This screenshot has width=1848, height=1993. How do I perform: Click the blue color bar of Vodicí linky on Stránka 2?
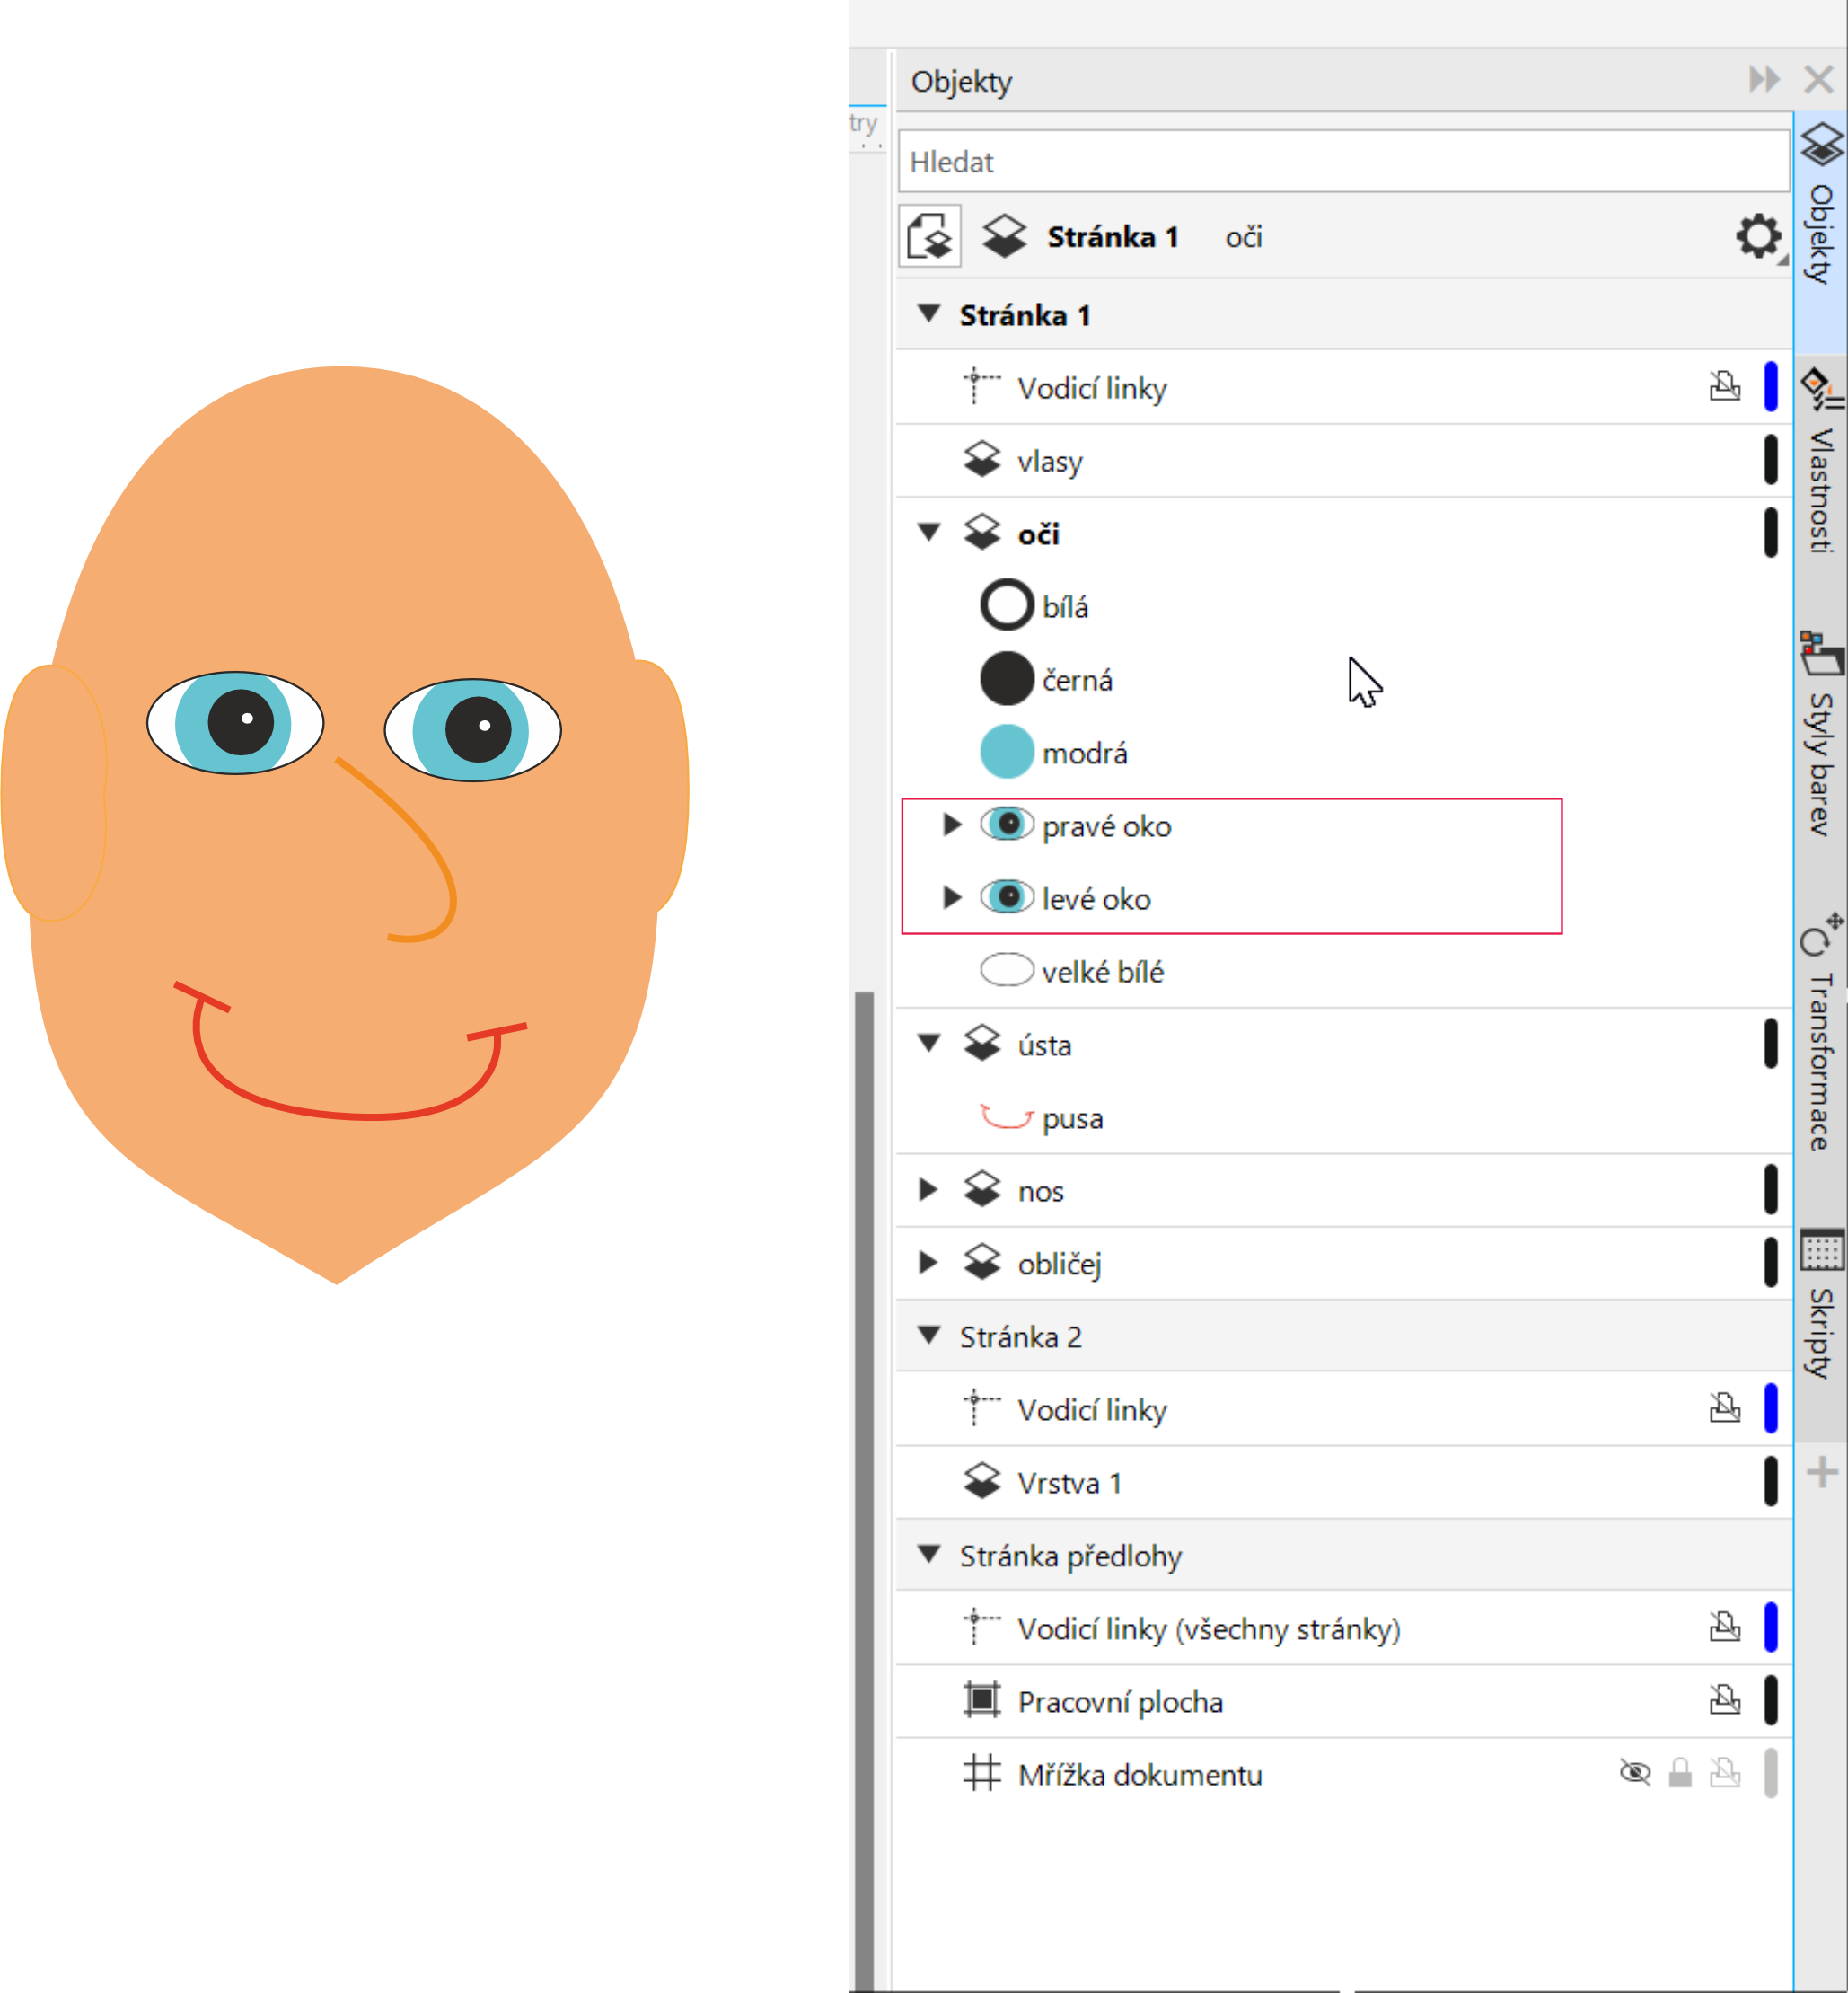1771,1409
